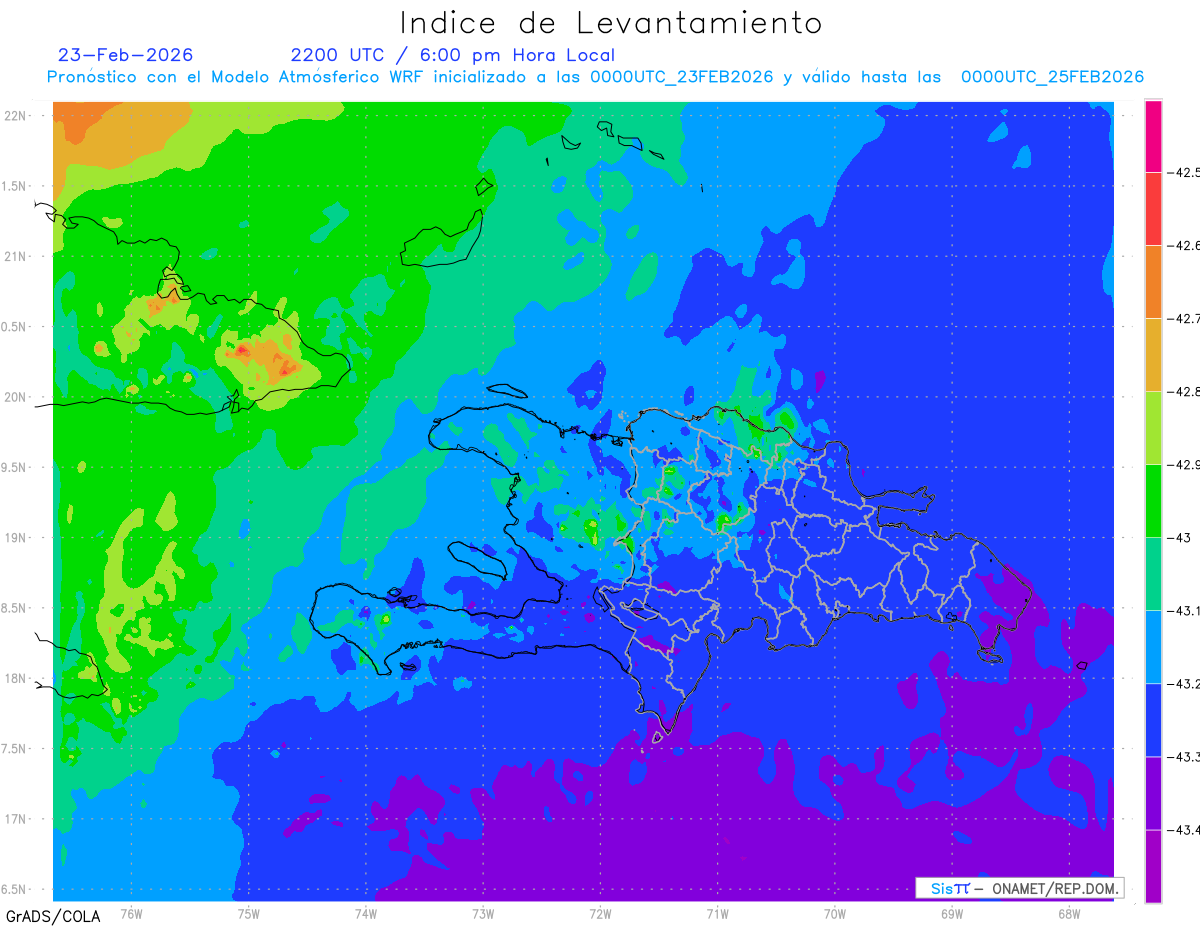
Task: Click the '-42.9' color bar label
Action: (1186, 464)
